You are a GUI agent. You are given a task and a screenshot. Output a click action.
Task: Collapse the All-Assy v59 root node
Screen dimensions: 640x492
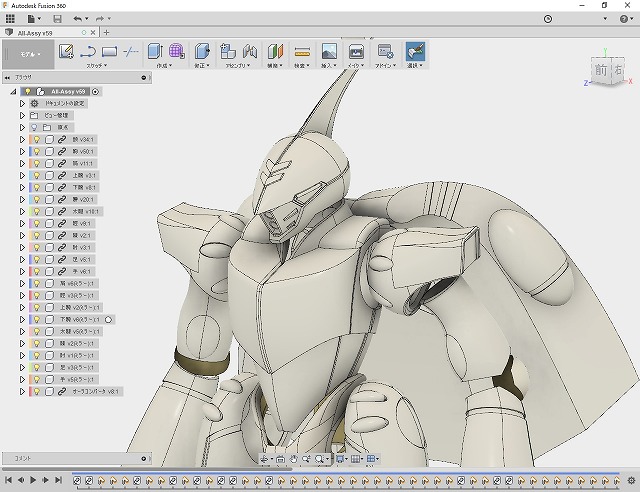(13, 92)
